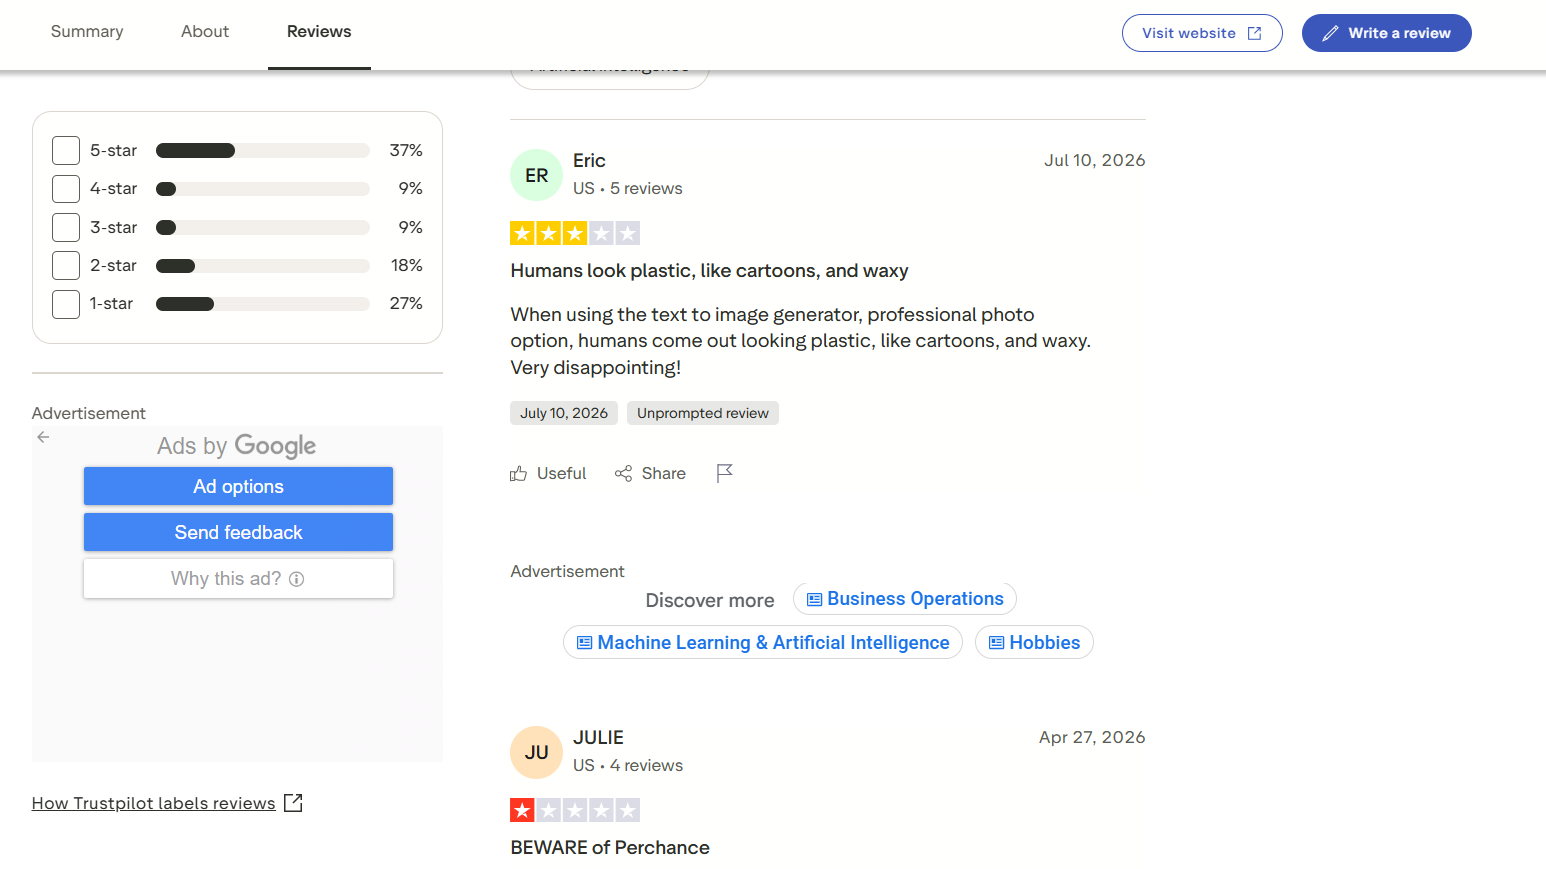Click the Why this ad? button
The height and width of the screenshot is (869, 1546).
(238, 578)
